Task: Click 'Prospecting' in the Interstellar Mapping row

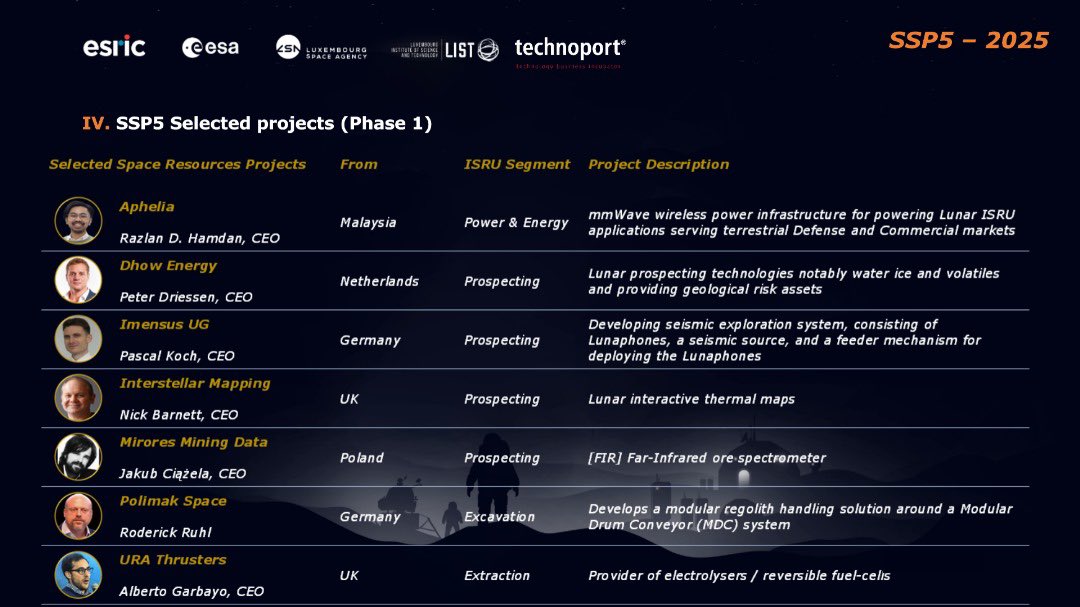Action: pos(501,399)
